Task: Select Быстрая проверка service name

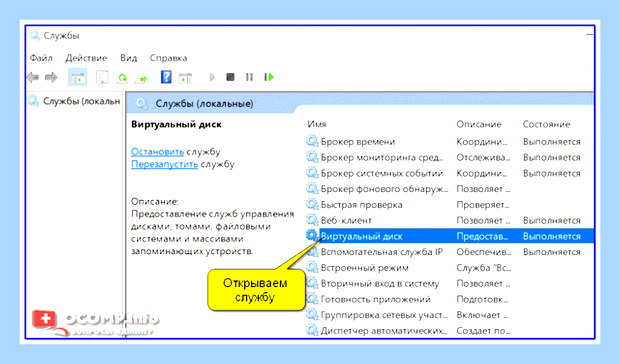Action: [361, 205]
